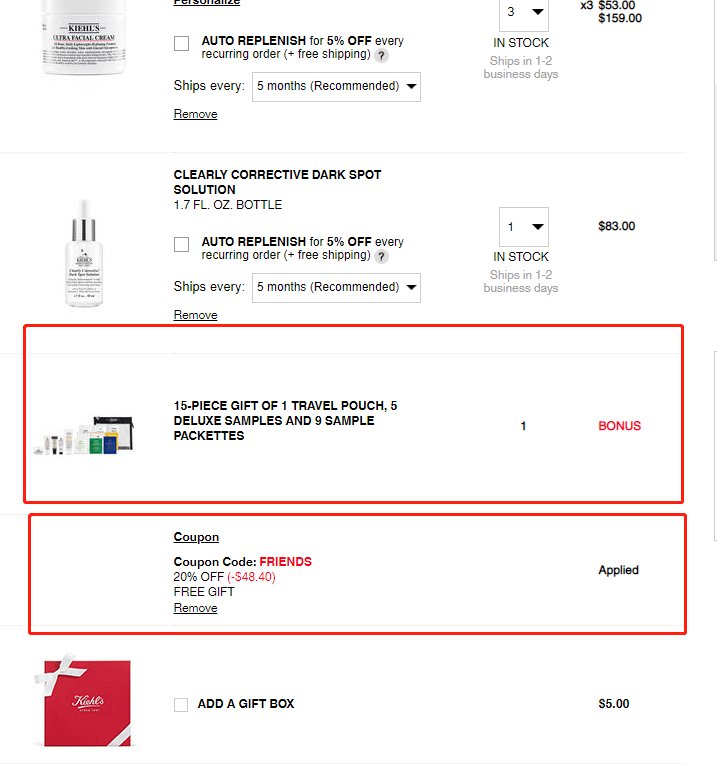The image size is (717, 765).
Task: Open the Dark Spot Solution bottle image
Action: (x=84, y=253)
